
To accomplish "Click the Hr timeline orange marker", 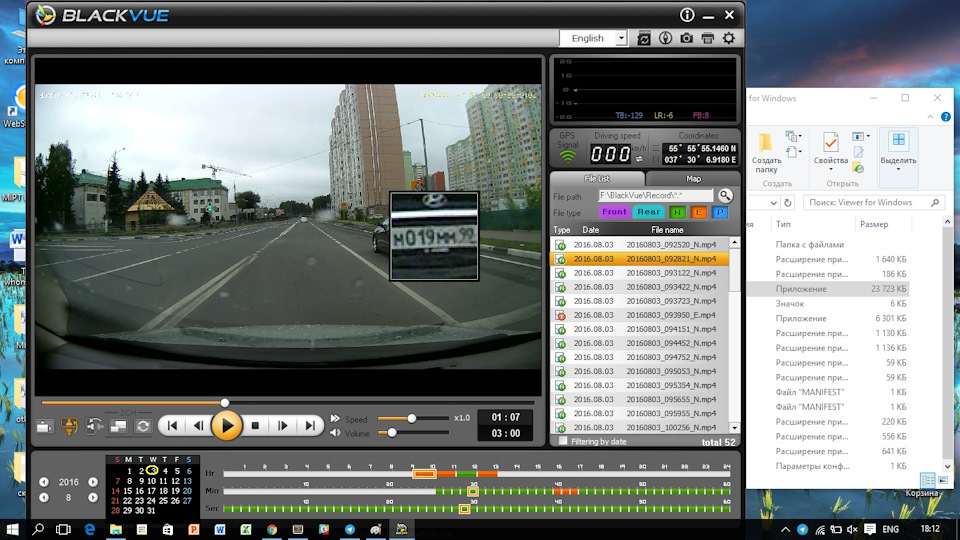I will click(424, 474).
